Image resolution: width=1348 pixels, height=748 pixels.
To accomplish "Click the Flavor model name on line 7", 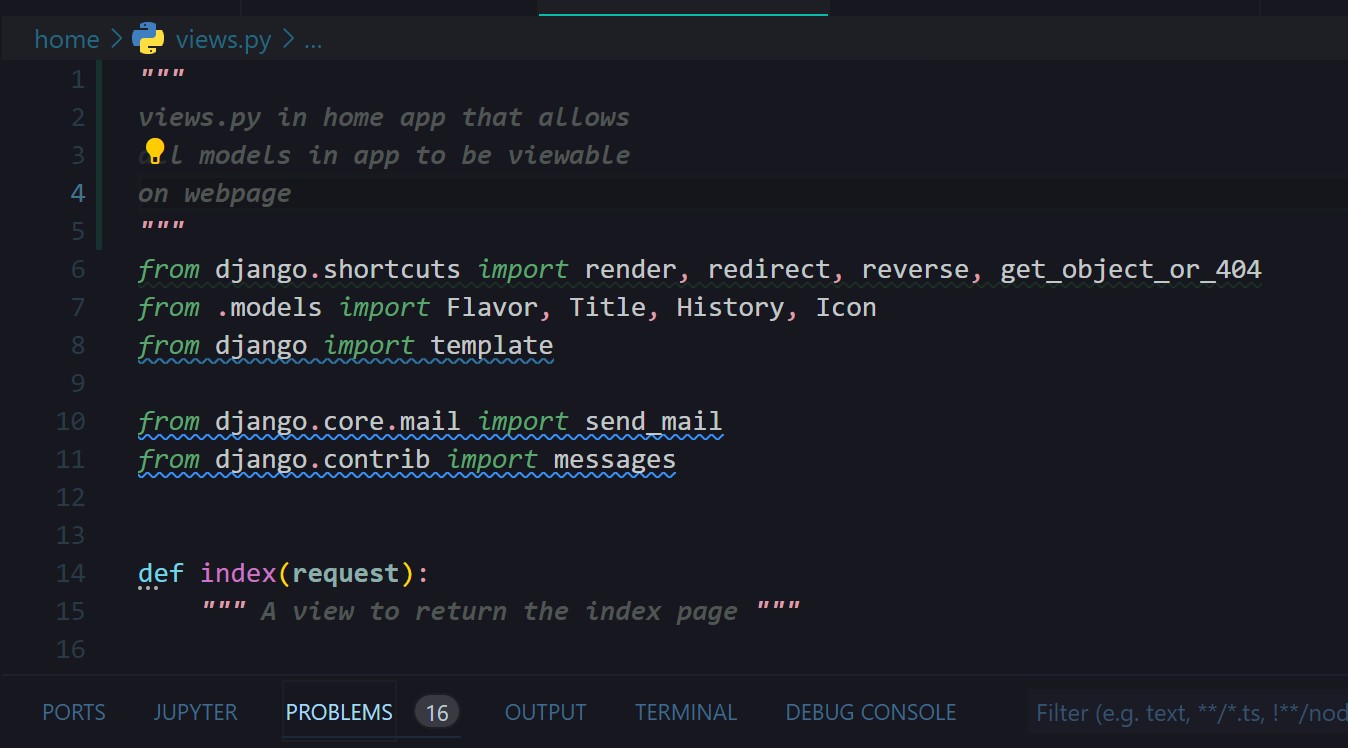I will 492,307.
